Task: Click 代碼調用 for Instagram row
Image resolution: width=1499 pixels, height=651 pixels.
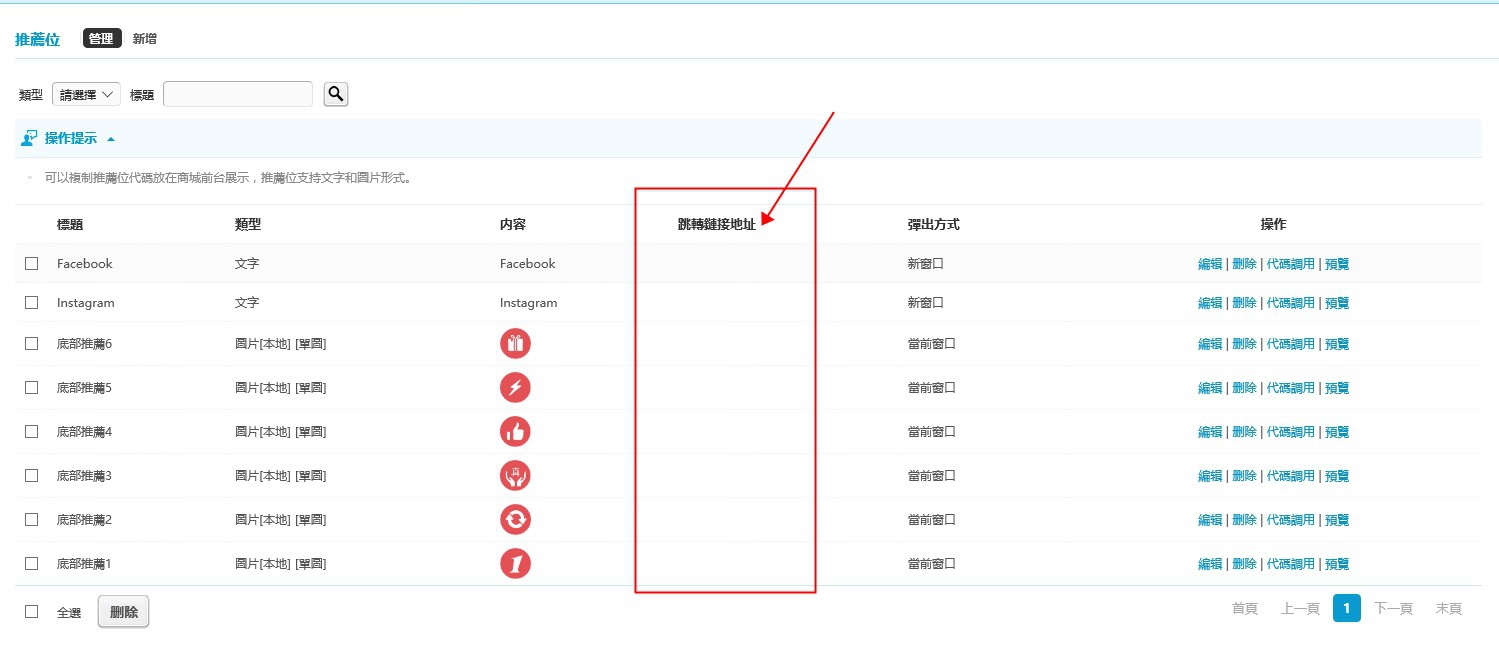Action: (1291, 303)
